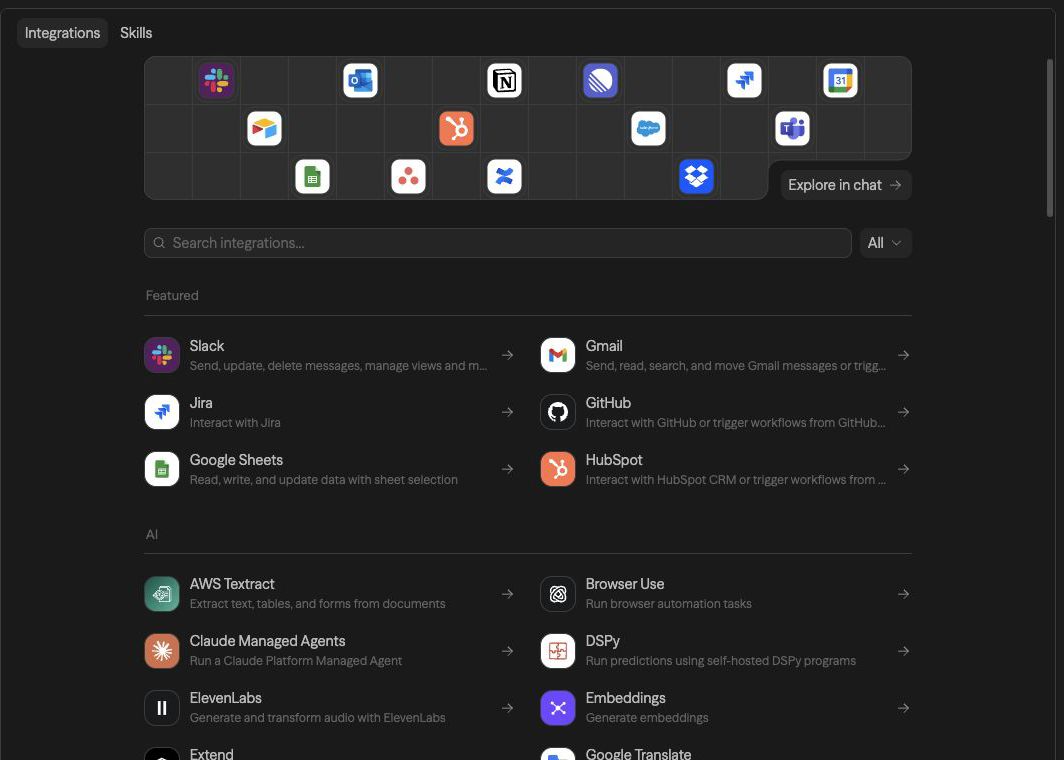The width and height of the screenshot is (1064, 760).
Task: Open Gmail via its arrow
Action: click(x=903, y=355)
